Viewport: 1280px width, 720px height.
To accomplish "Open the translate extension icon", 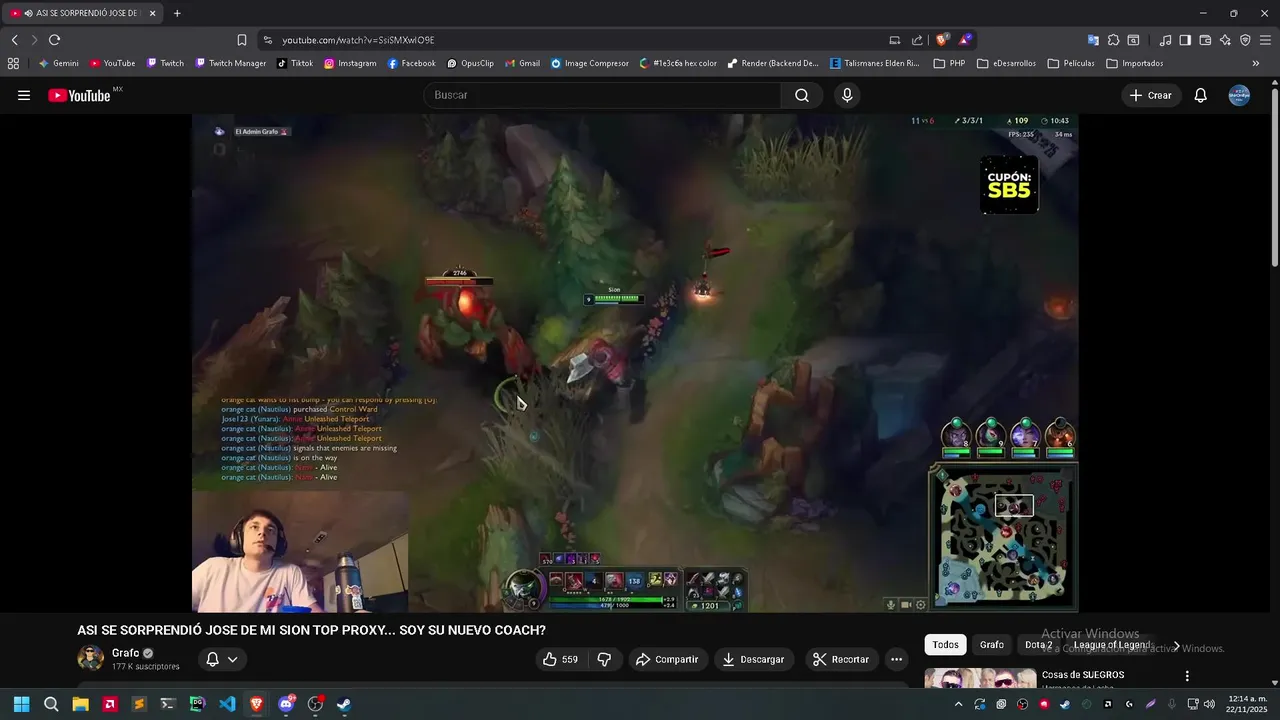I will [1093, 40].
